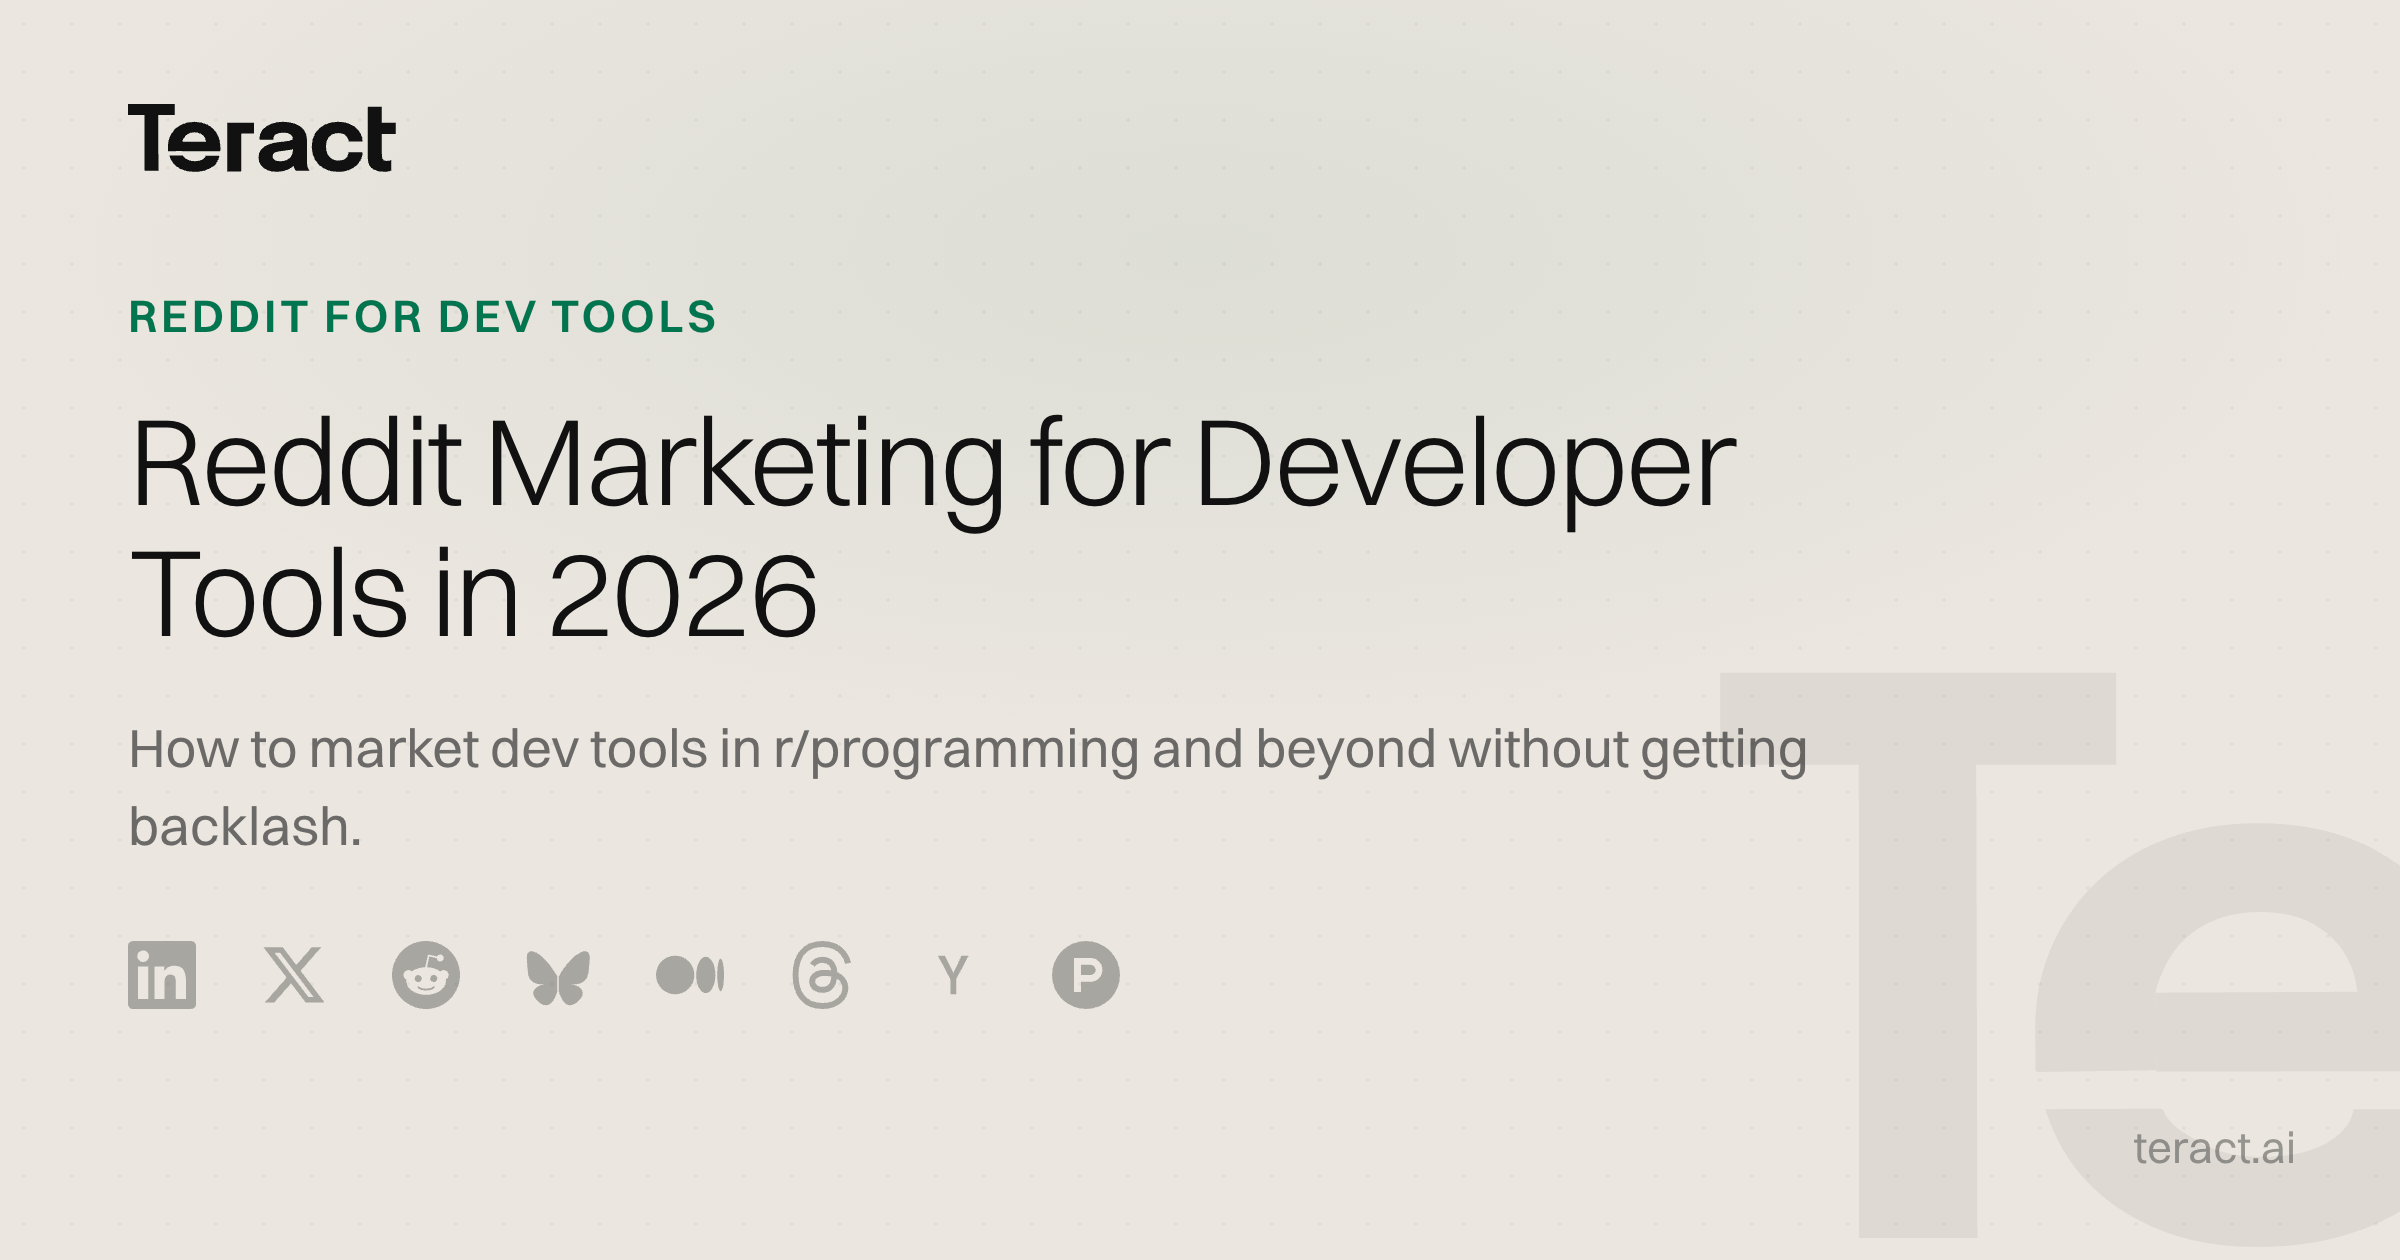Click the X (Twitter) icon
The height and width of the screenshot is (1260, 2400).
coord(294,975)
